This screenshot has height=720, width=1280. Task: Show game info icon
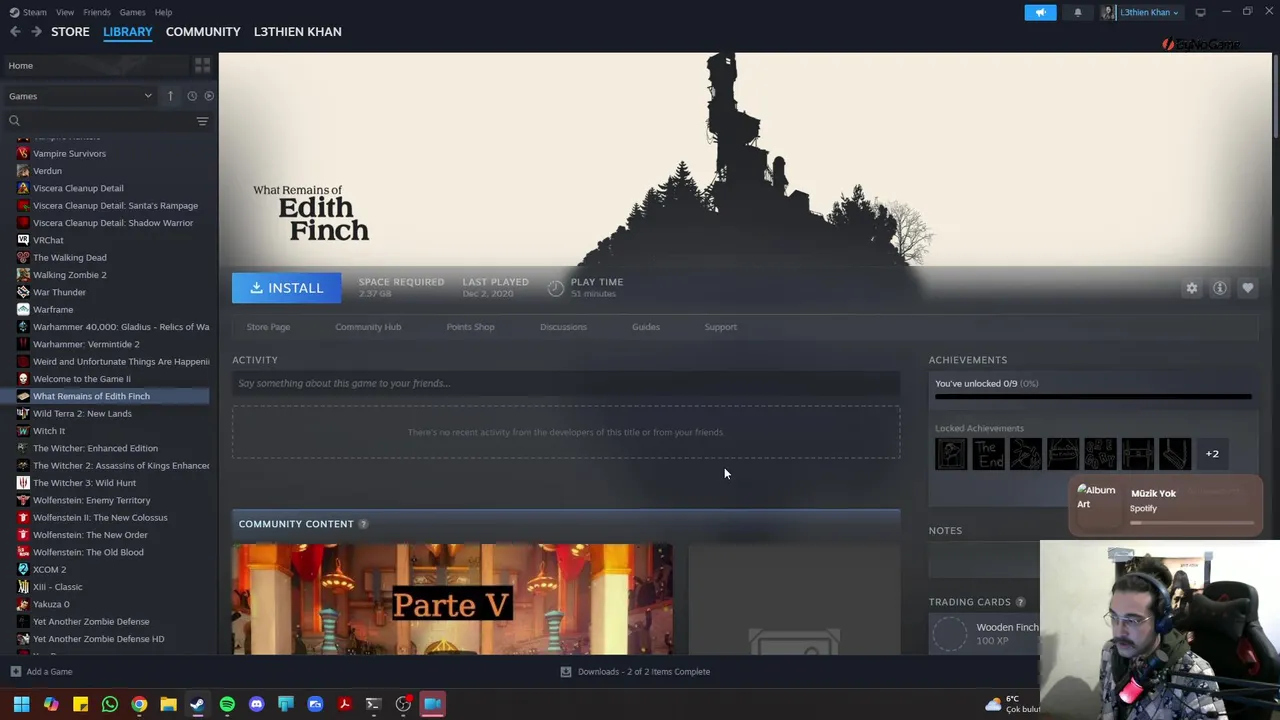(1220, 288)
